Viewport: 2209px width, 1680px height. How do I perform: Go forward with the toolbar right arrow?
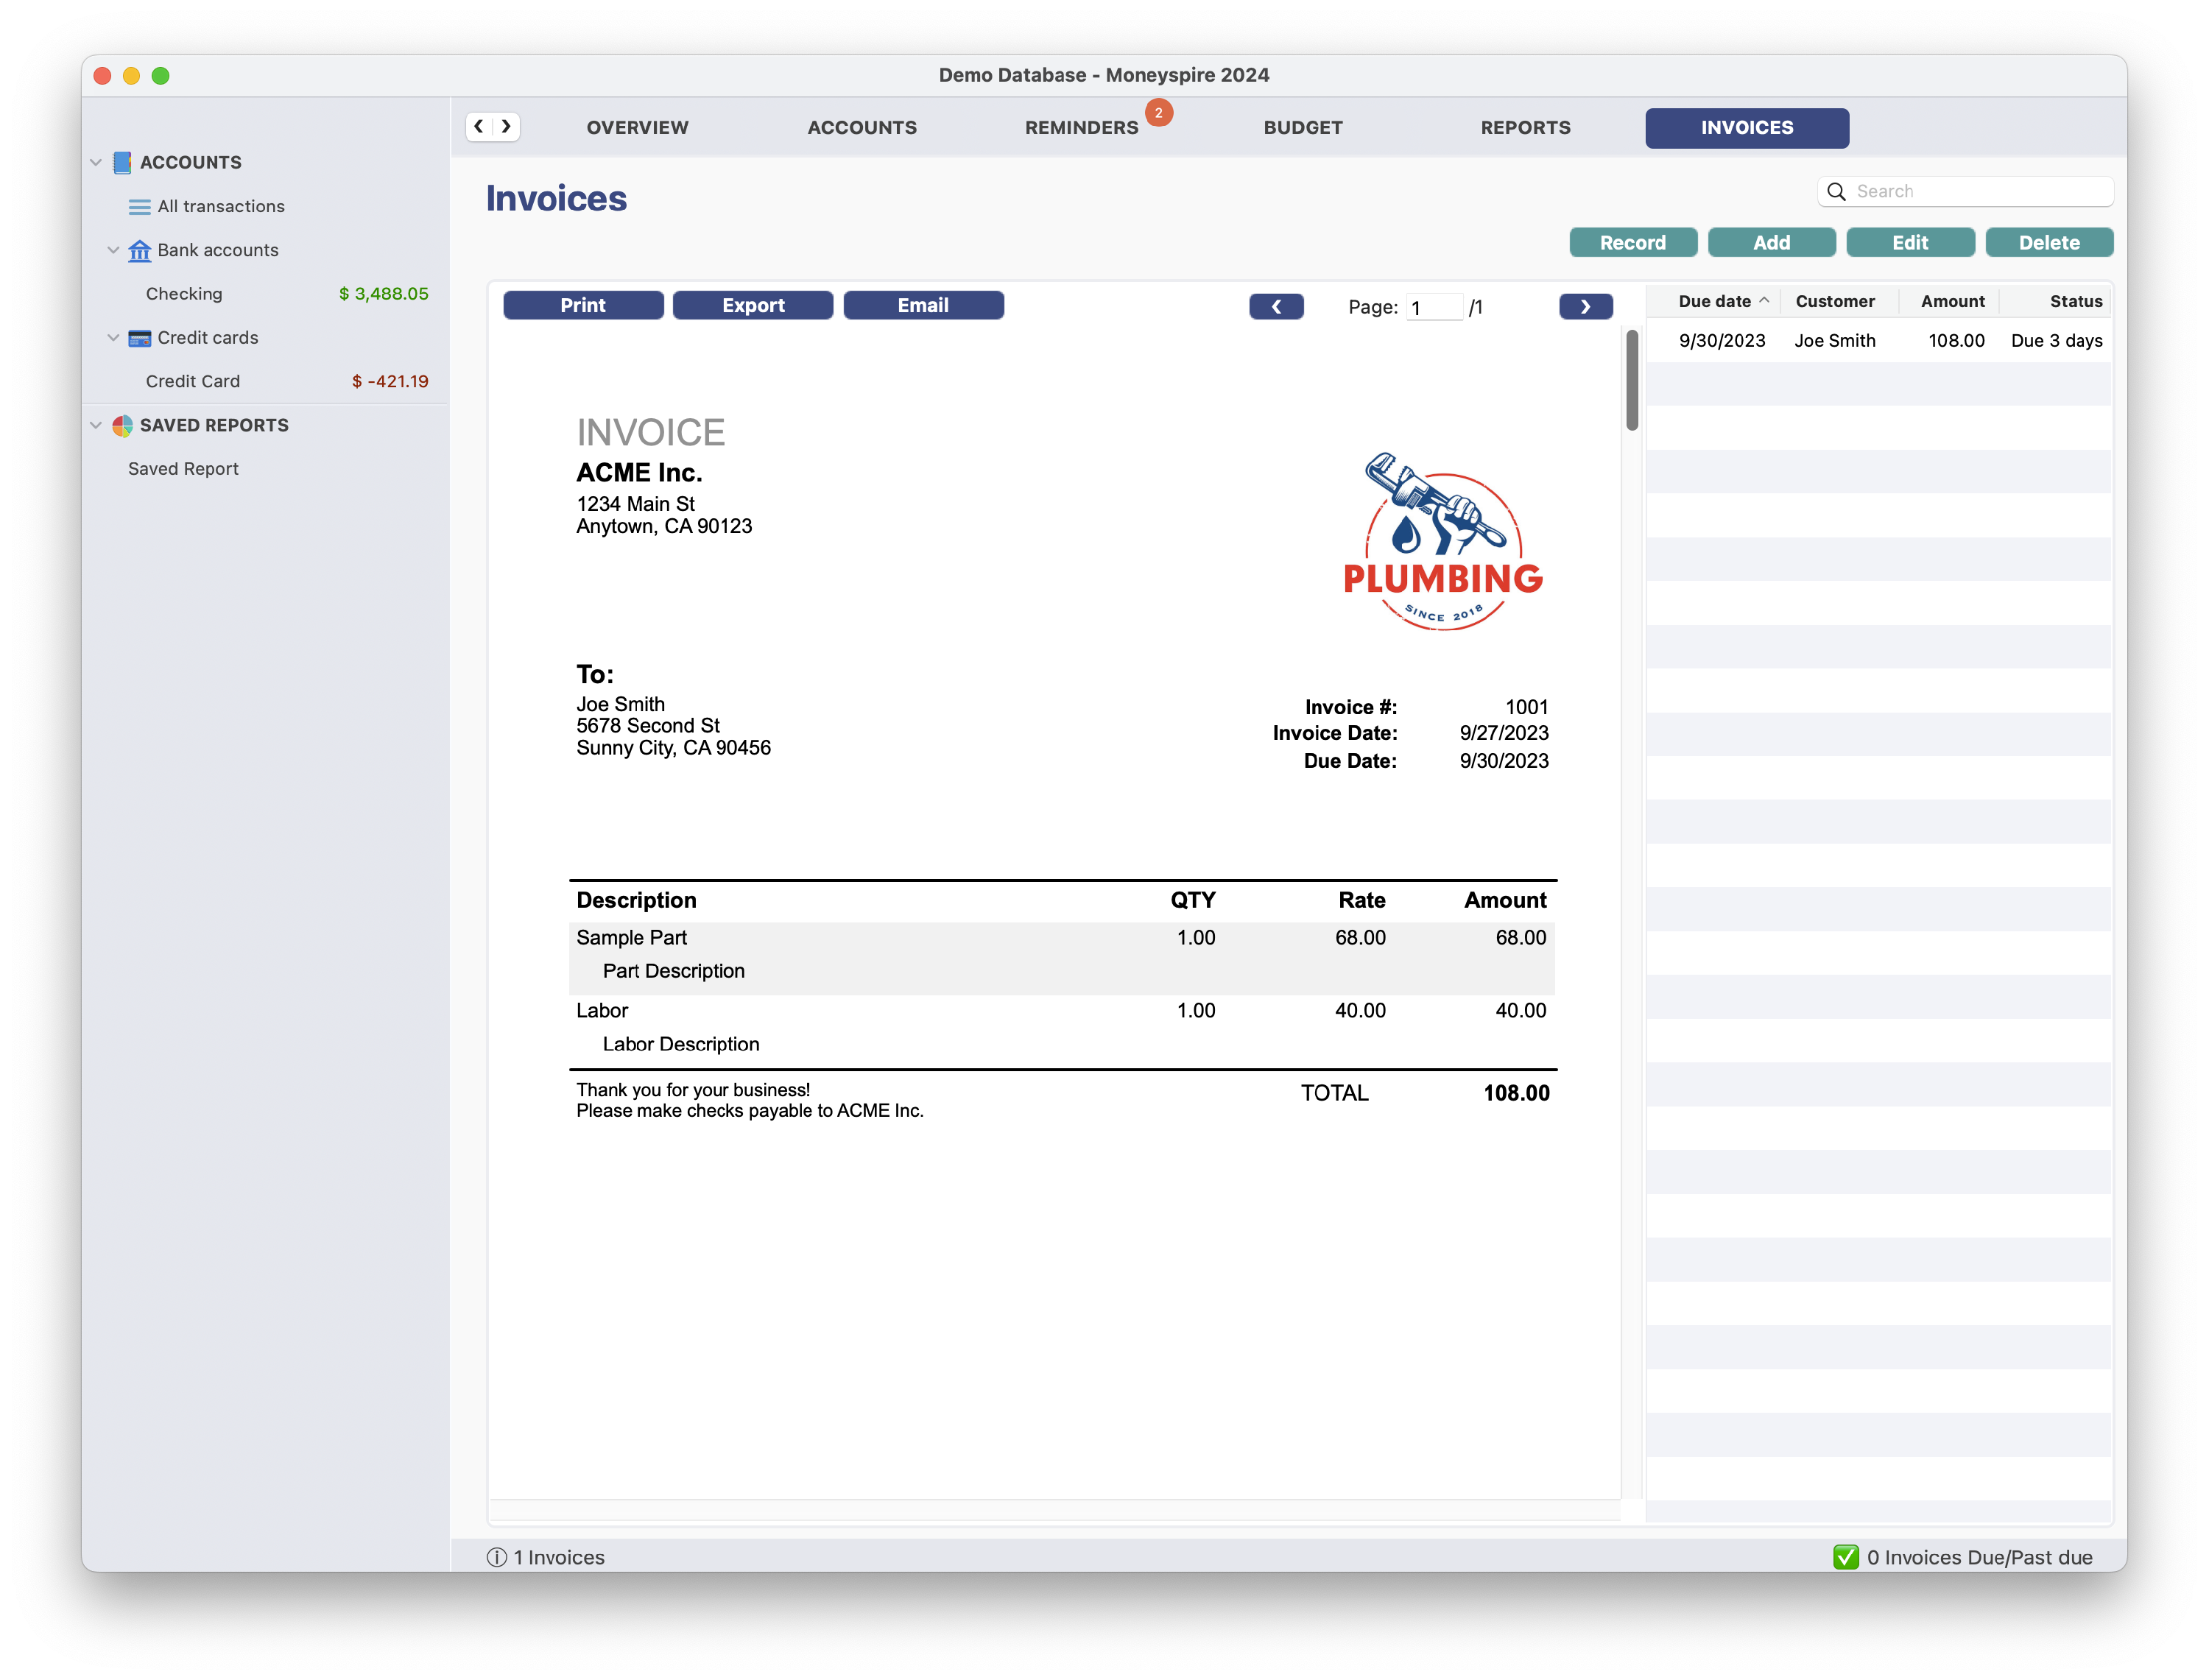[x=506, y=126]
